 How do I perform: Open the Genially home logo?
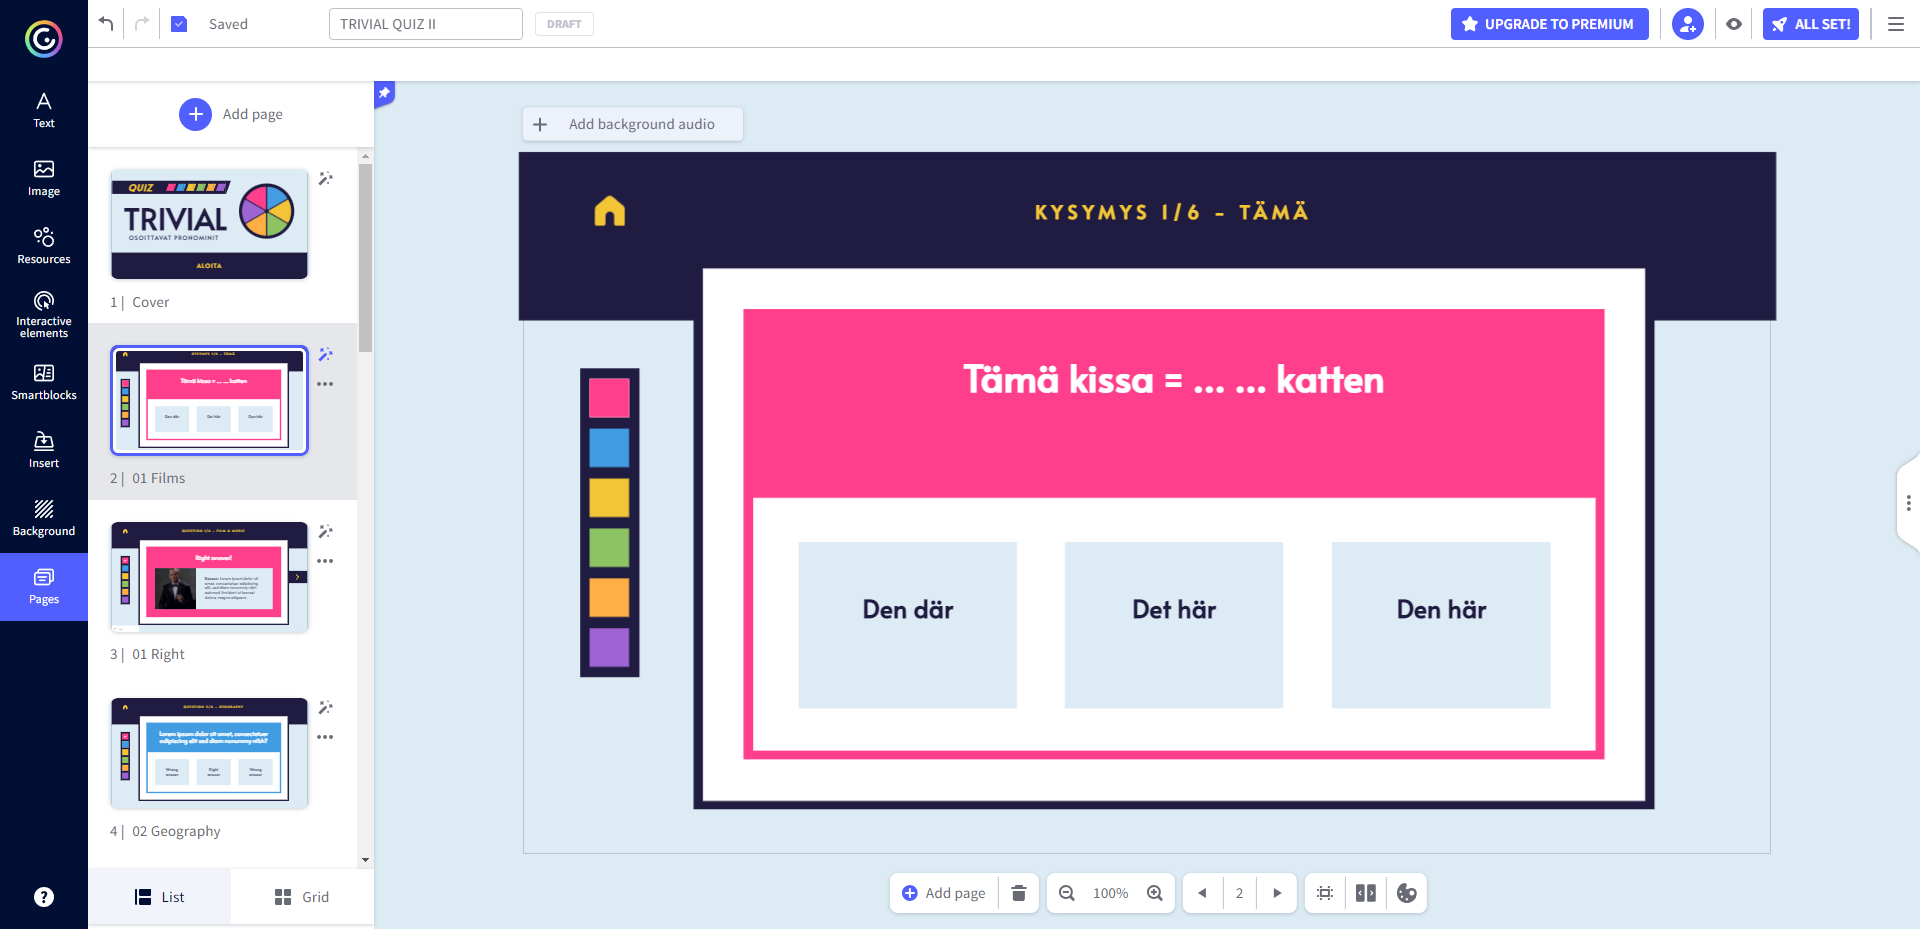click(43, 39)
